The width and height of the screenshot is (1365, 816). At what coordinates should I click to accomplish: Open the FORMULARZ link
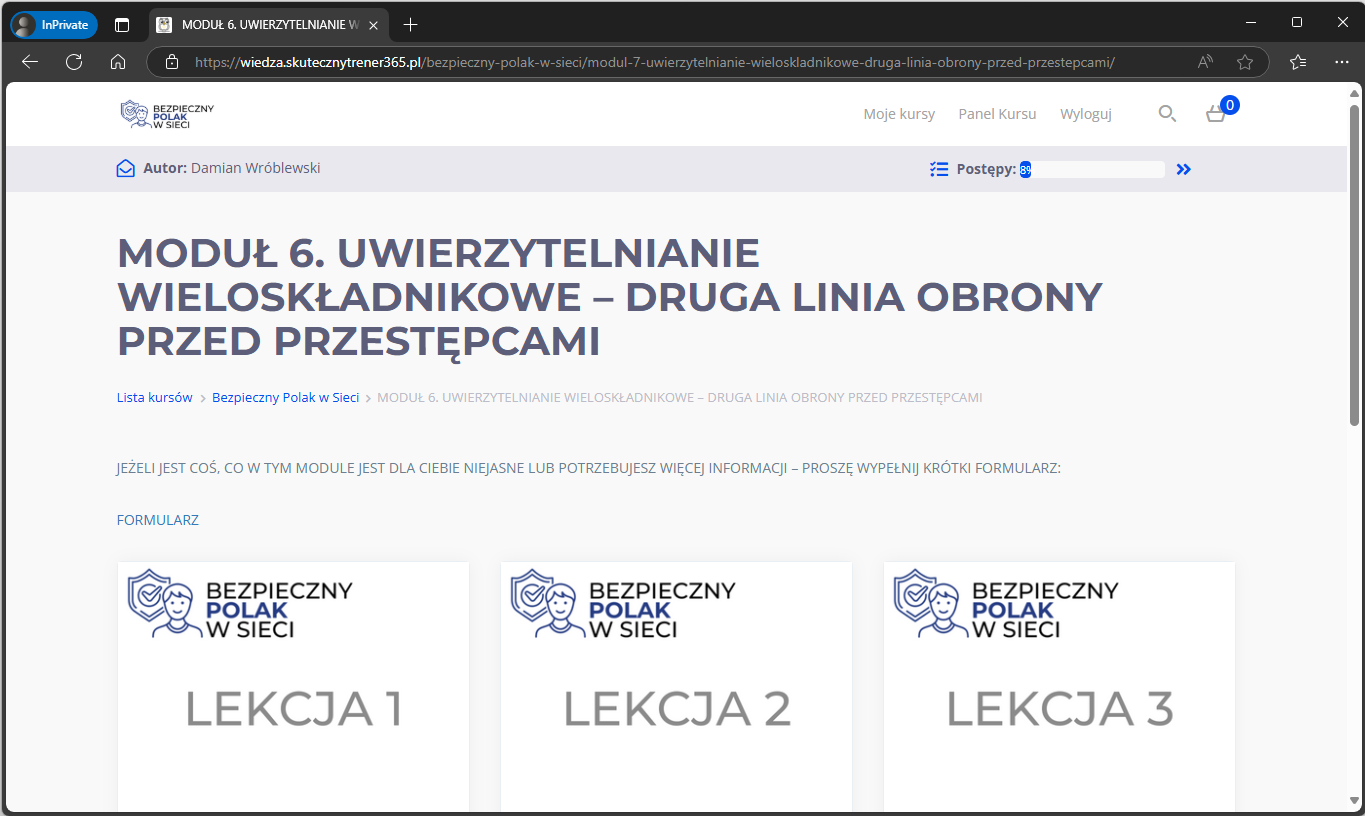(158, 520)
